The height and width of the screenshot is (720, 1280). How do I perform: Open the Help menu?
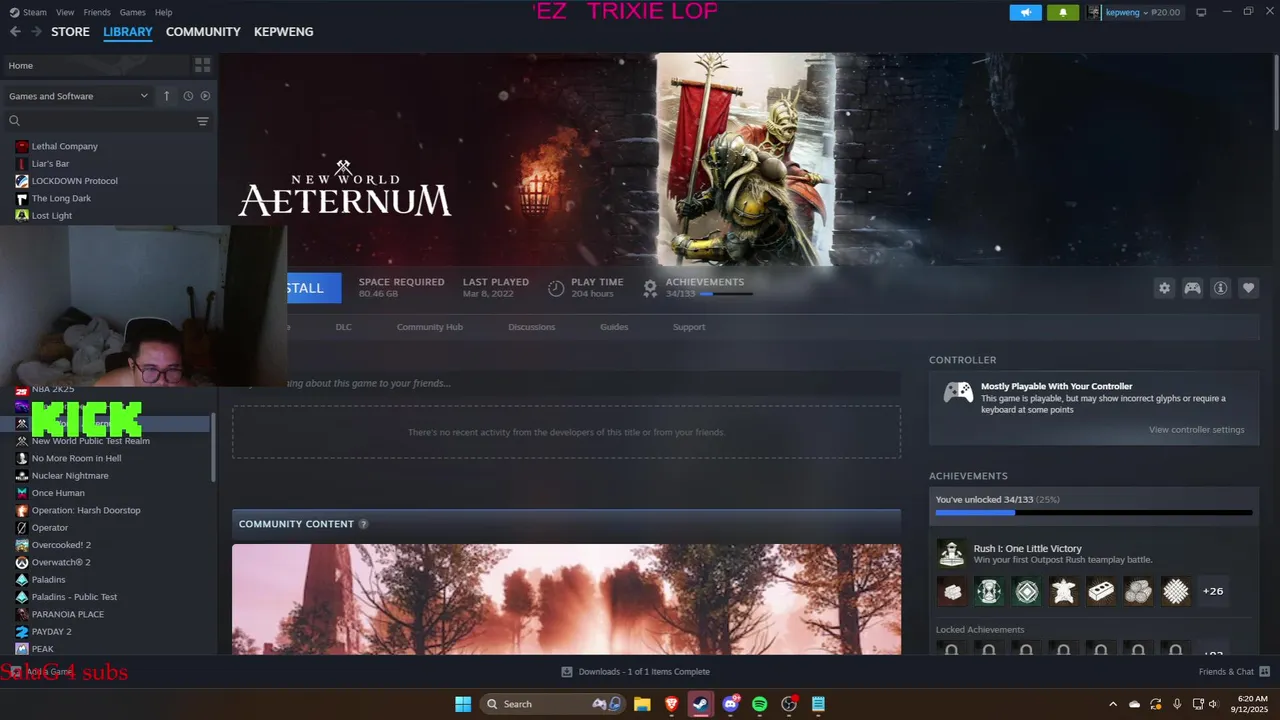coord(163,12)
